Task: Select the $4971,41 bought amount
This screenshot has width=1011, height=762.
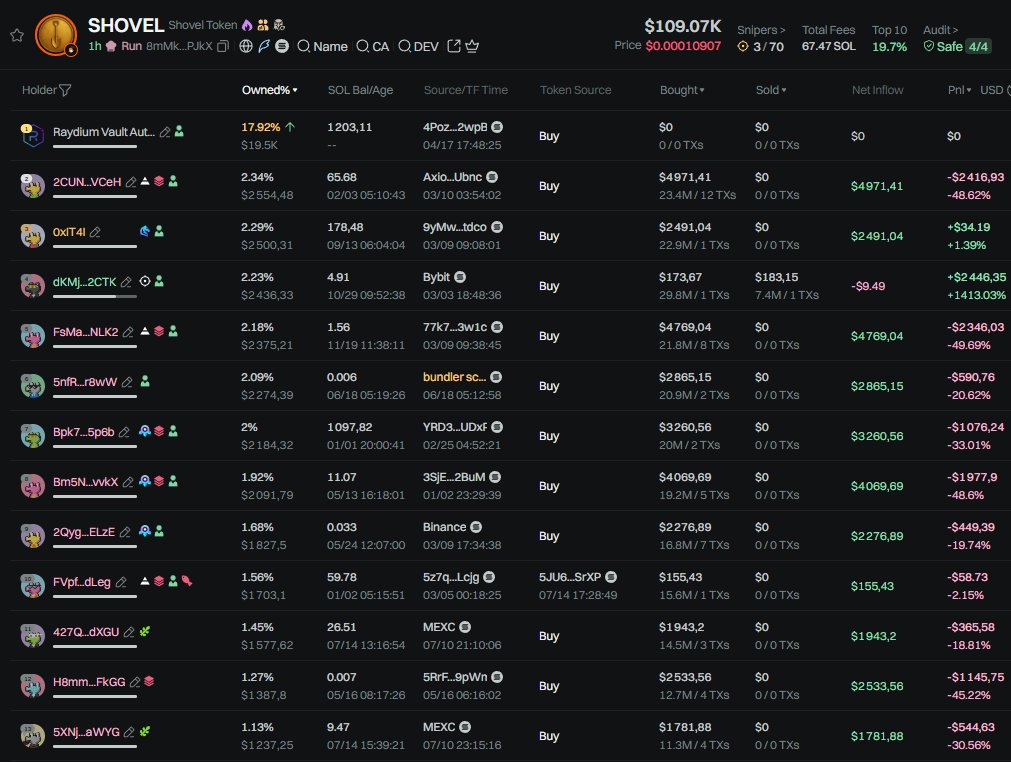Action: pyautogui.click(x=685, y=177)
